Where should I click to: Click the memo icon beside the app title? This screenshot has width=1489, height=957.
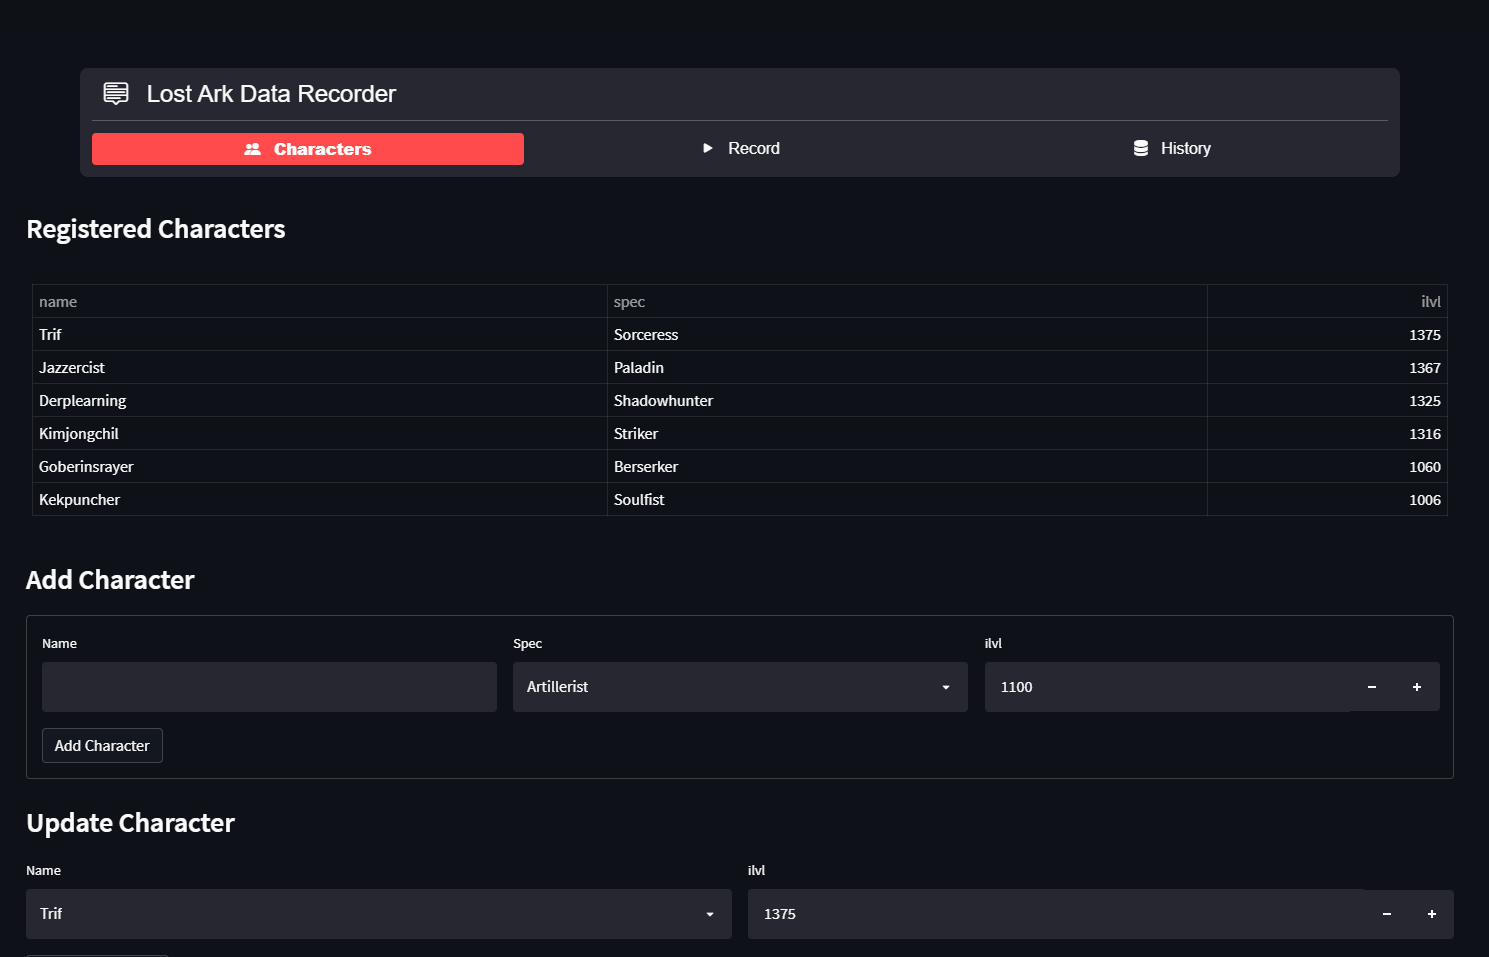pyautogui.click(x=115, y=93)
